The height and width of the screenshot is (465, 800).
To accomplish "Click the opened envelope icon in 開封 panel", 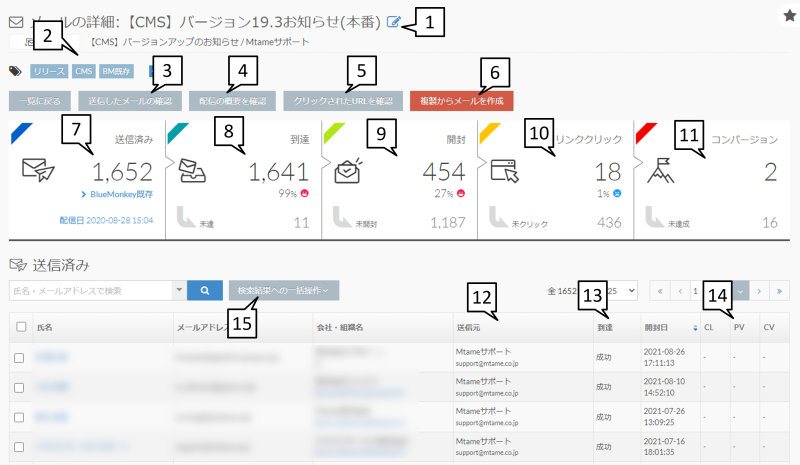I will (x=348, y=170).
